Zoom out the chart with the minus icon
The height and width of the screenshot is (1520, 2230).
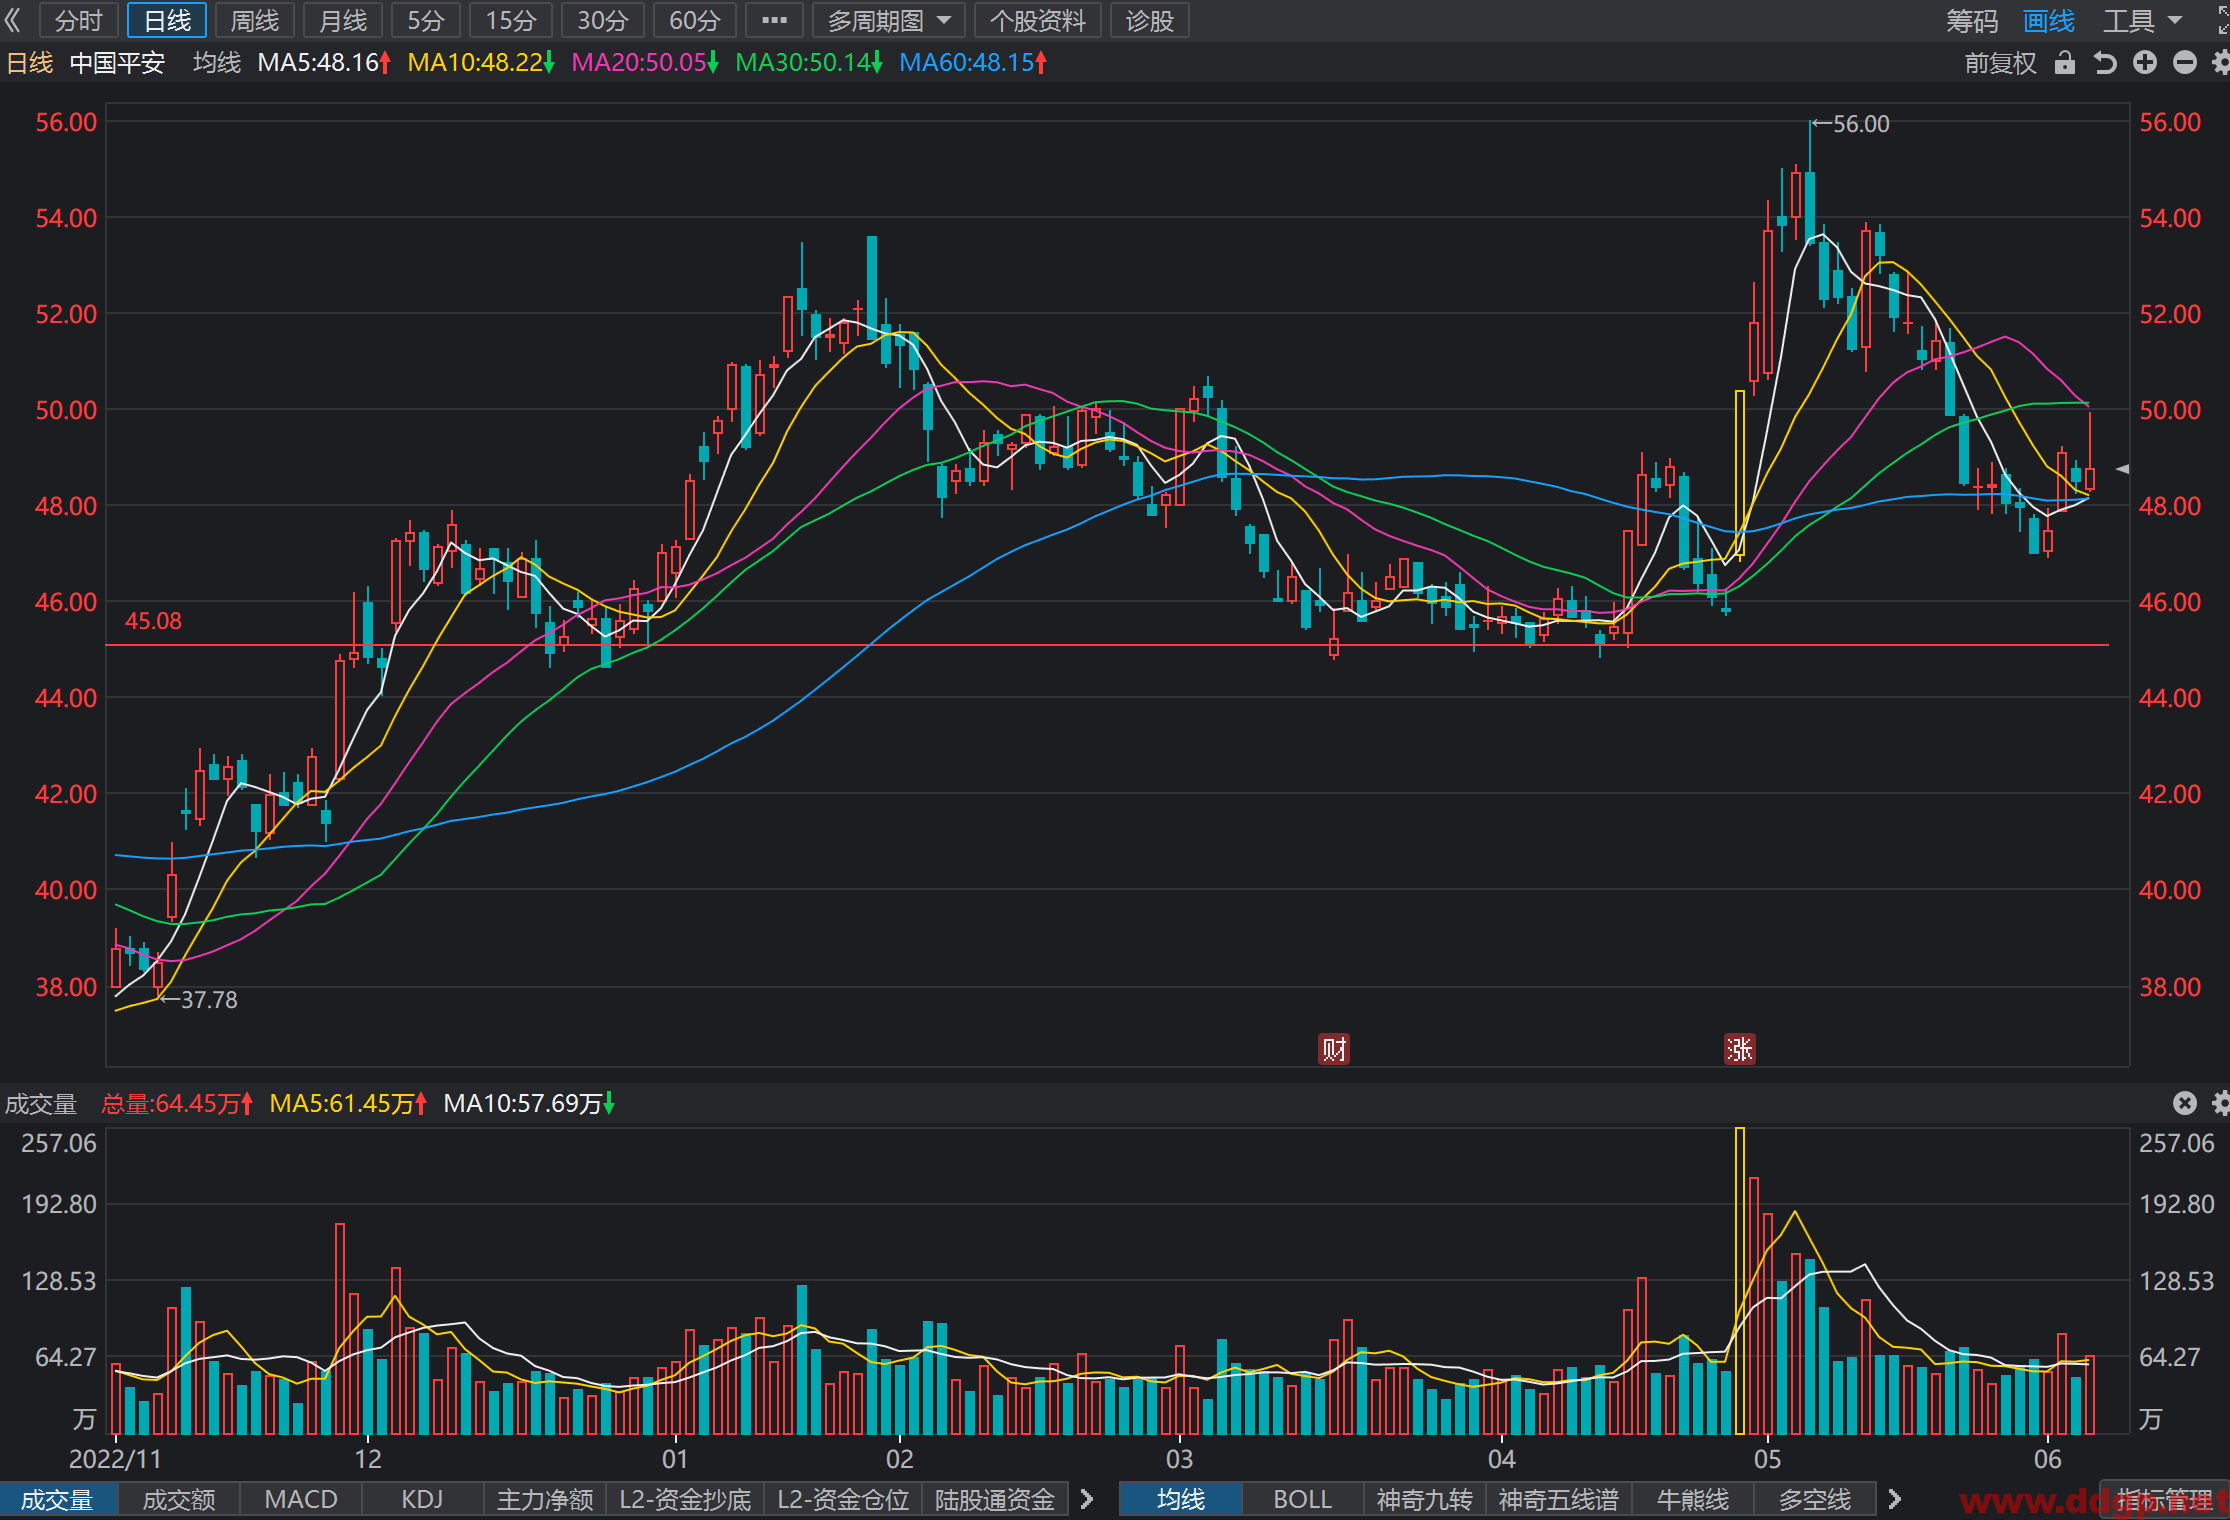click(2185, 63)
